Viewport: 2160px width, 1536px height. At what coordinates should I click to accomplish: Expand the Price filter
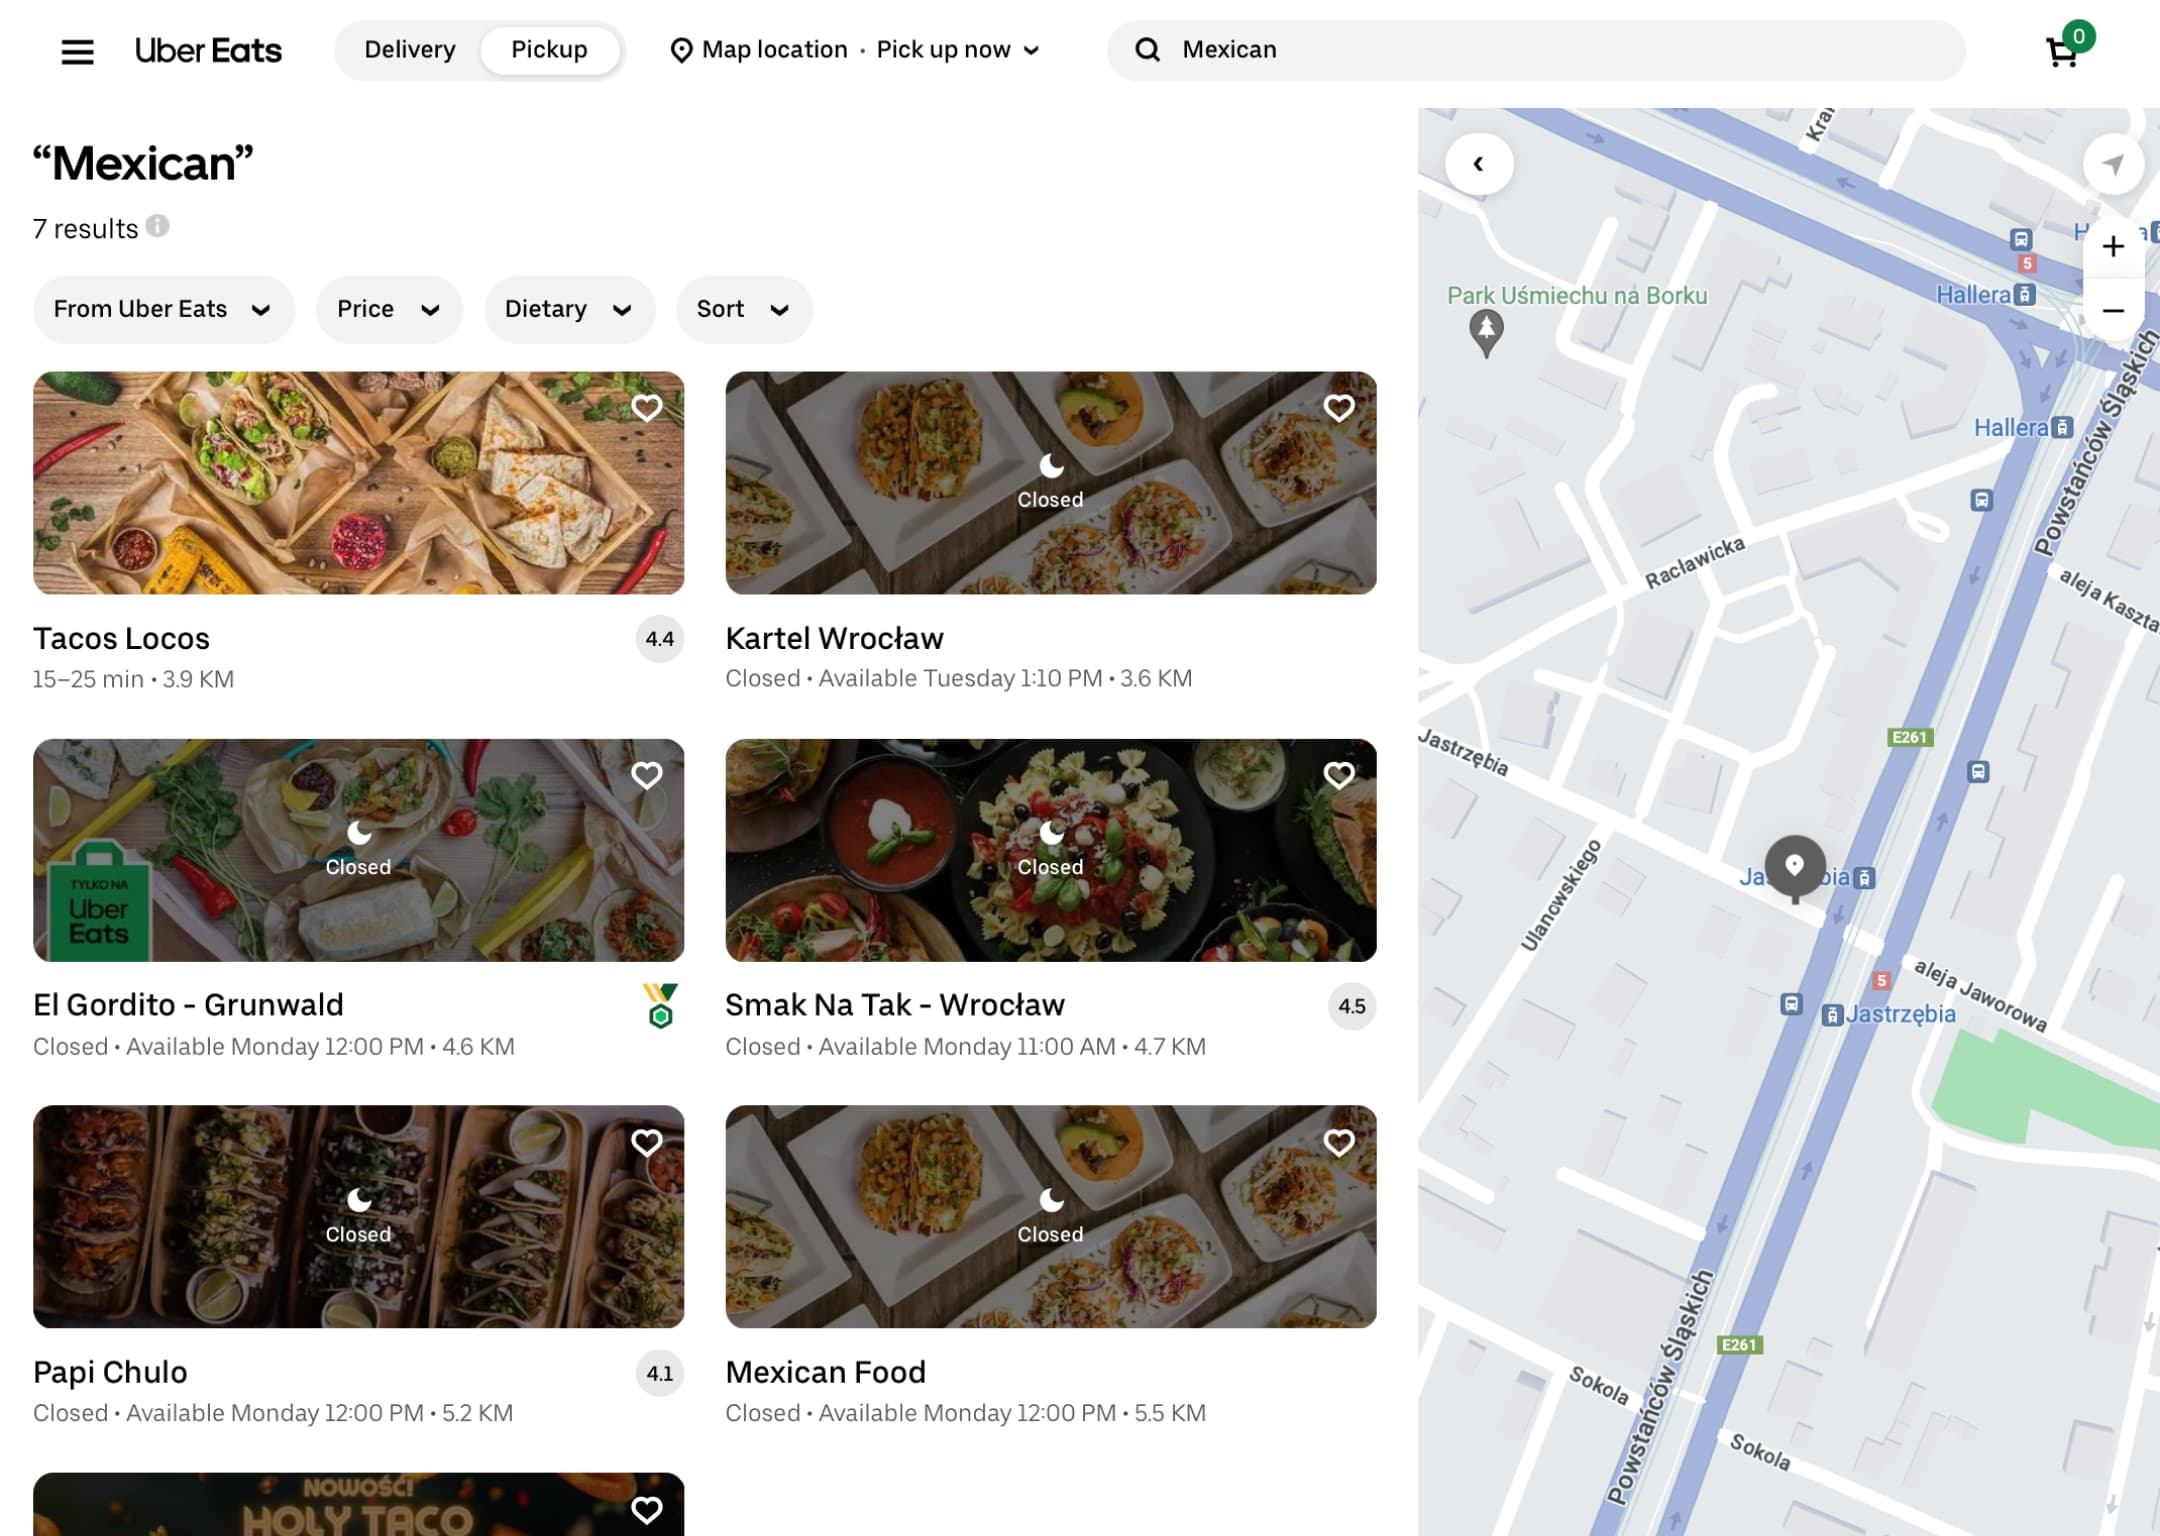pyautogui.click(x=389, y=309)
